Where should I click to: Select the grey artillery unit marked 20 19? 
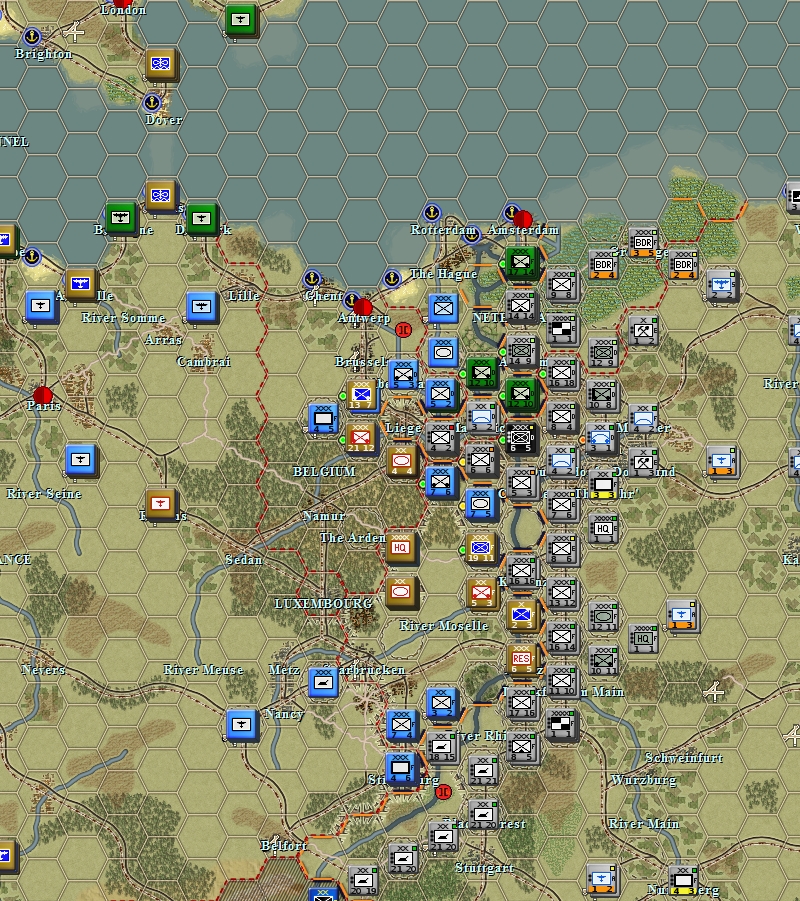(364, 880)
